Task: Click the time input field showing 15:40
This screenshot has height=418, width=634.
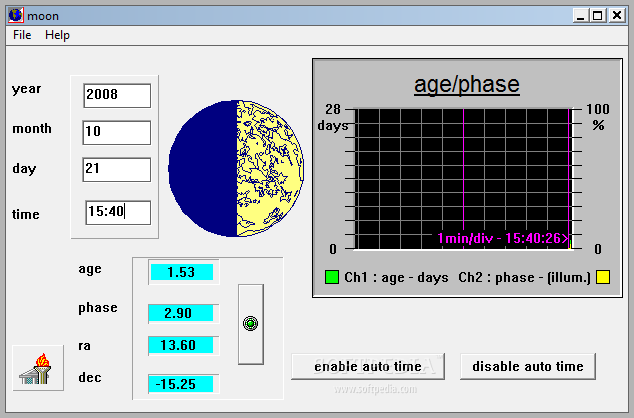Action: point(118,212)
